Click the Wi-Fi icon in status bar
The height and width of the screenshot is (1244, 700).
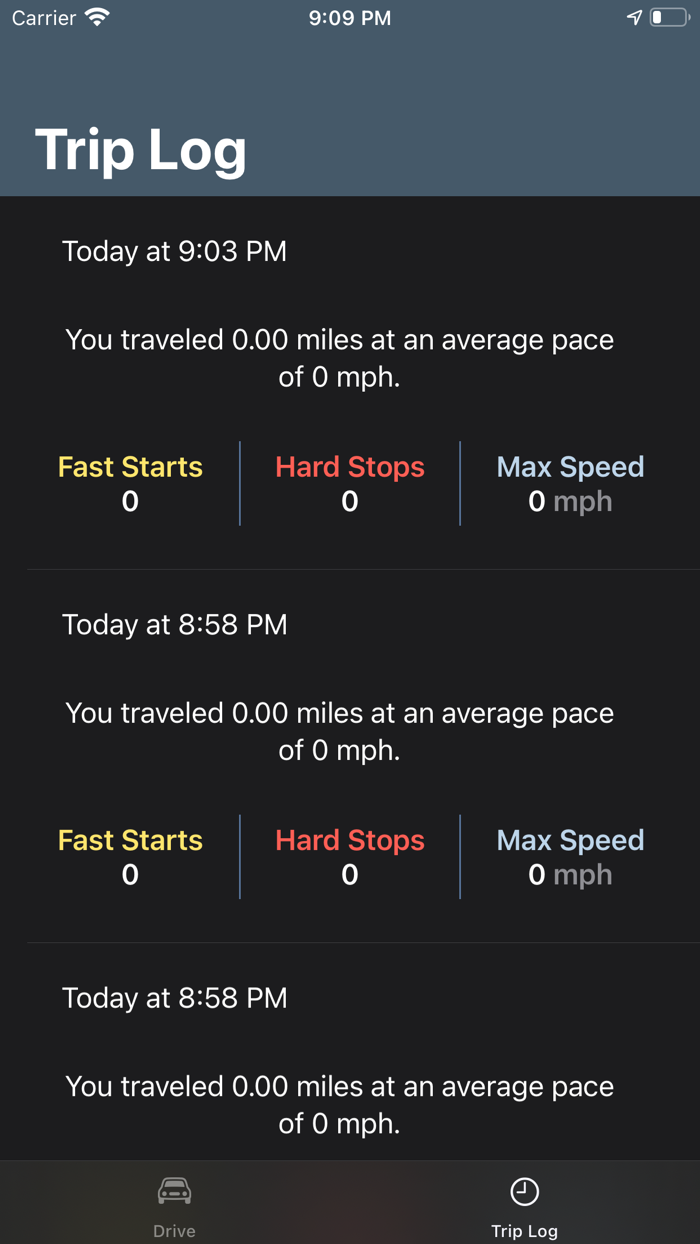tap(96, 16)
